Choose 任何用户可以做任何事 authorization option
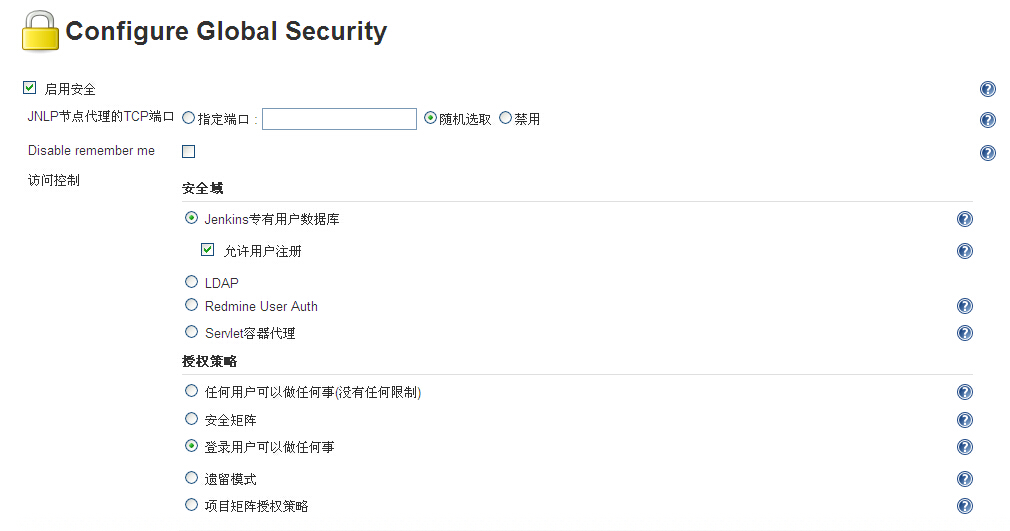The width and height of the screenshot is (1010, 531). click(x=191, y=391)
